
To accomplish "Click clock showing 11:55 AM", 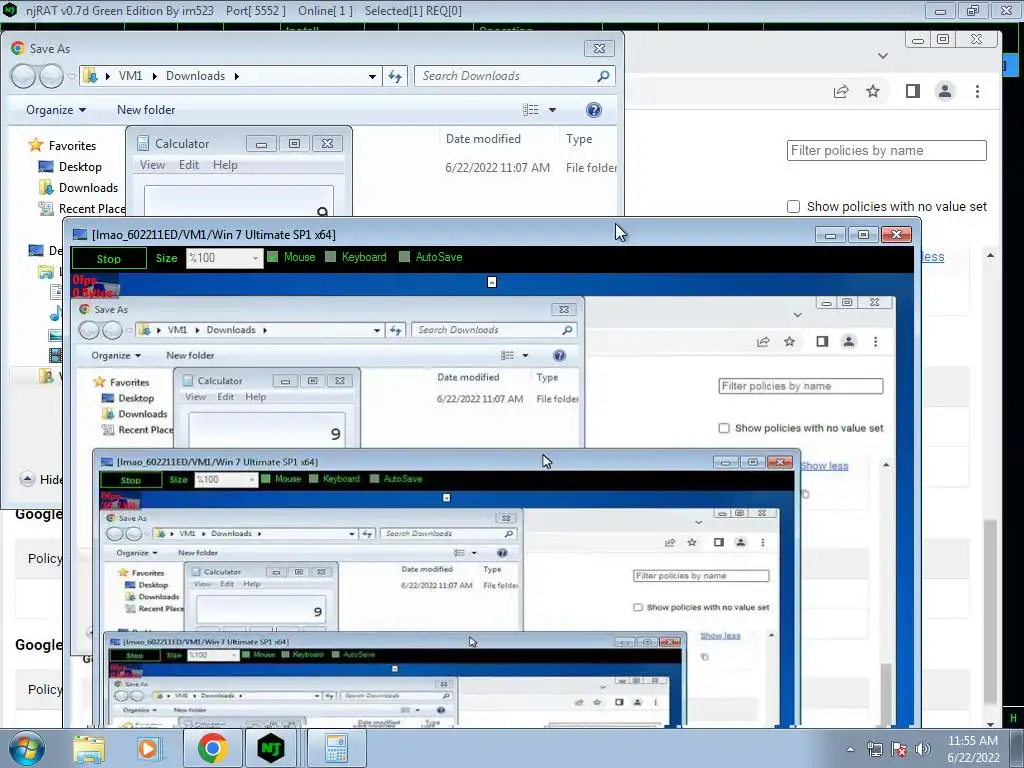I will click(x=972, y=741).
